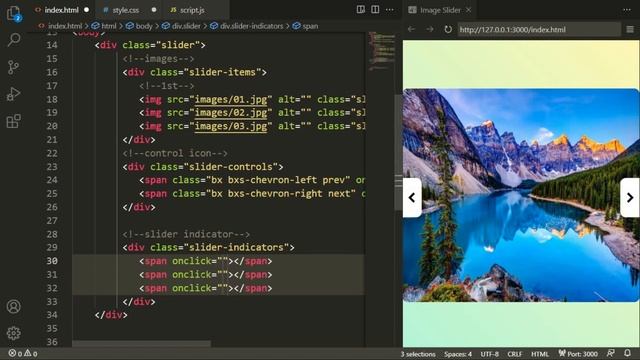Click the vertical editor scrollbar
The width and height of the screenshot is (640, 360).
click(398, 153)
